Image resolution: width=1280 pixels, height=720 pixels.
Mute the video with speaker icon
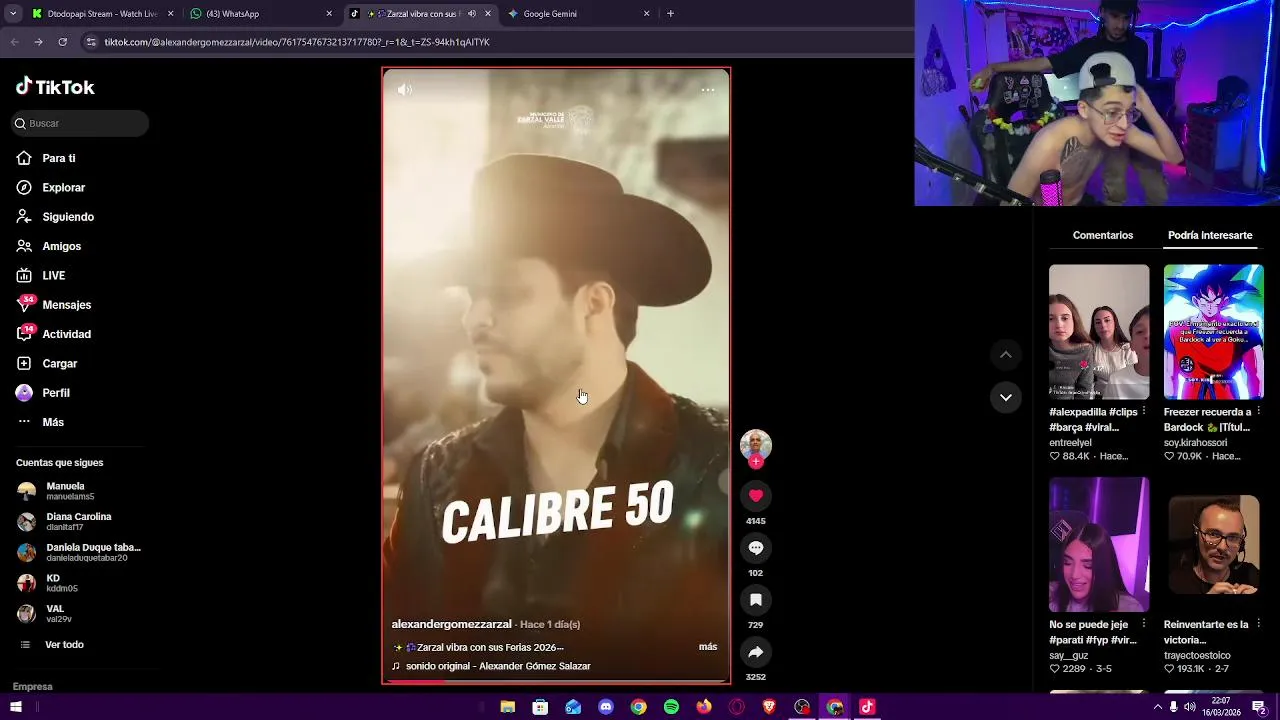tap(404, 90)
